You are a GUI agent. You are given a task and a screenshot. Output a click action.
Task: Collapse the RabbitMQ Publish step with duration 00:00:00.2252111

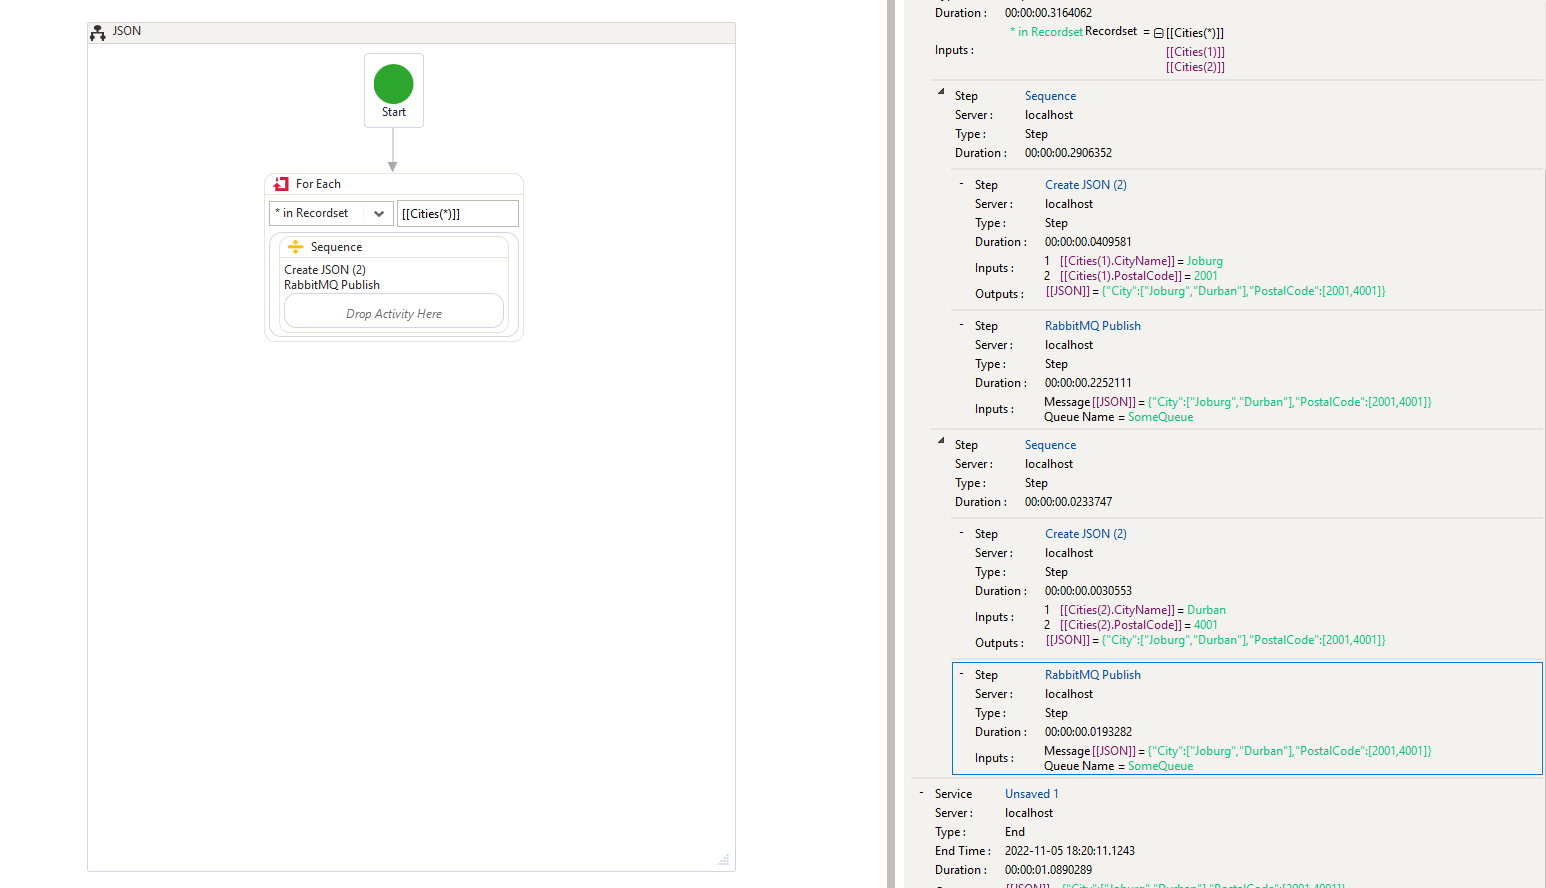961,324
